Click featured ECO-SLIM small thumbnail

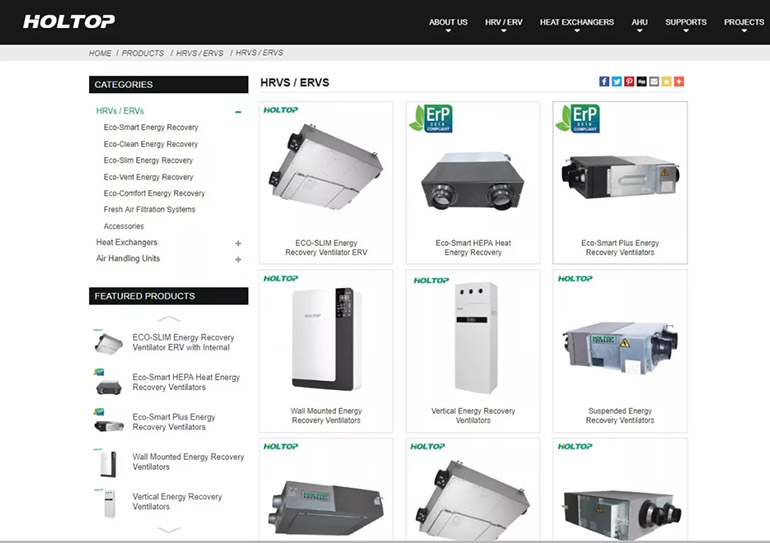pyautogui.click(x=108, y=342)
